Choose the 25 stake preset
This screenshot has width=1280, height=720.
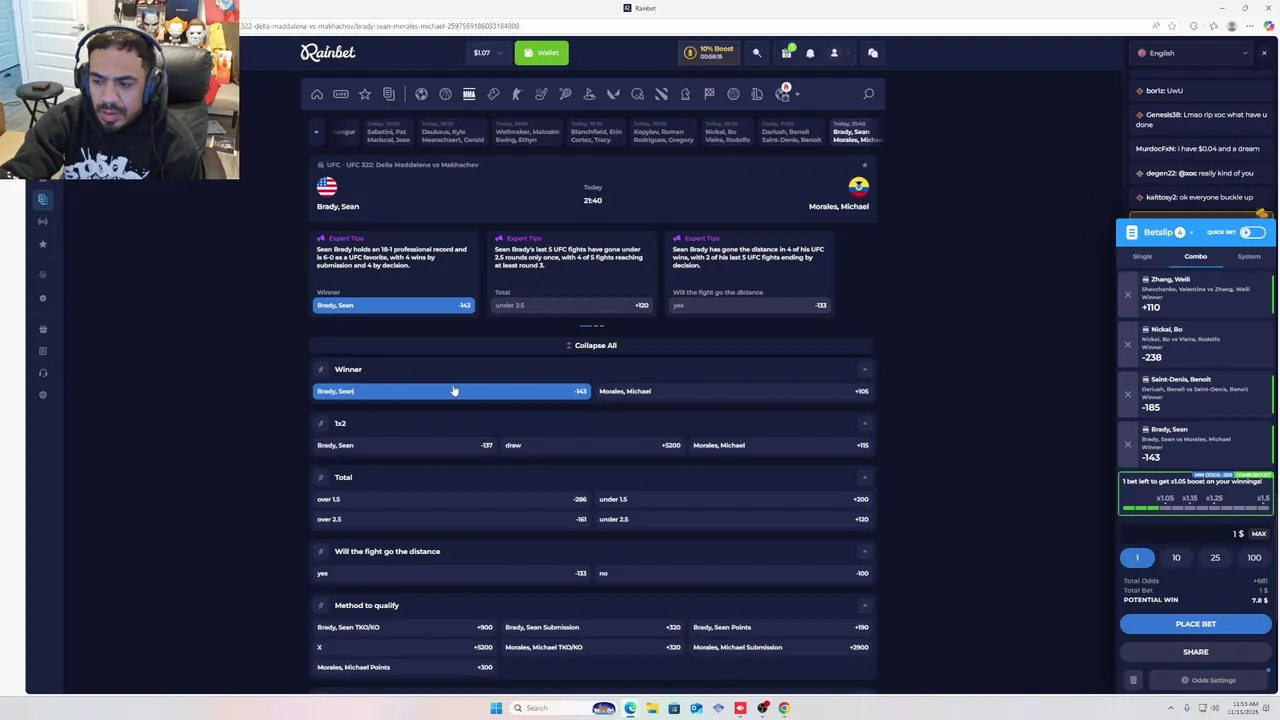coord(1215,558)
